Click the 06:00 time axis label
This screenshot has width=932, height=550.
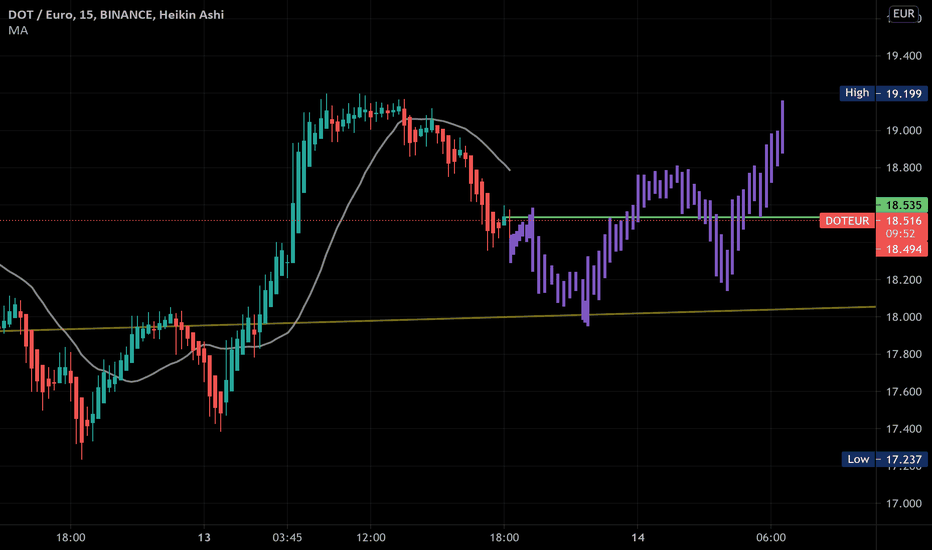[771, 538]
